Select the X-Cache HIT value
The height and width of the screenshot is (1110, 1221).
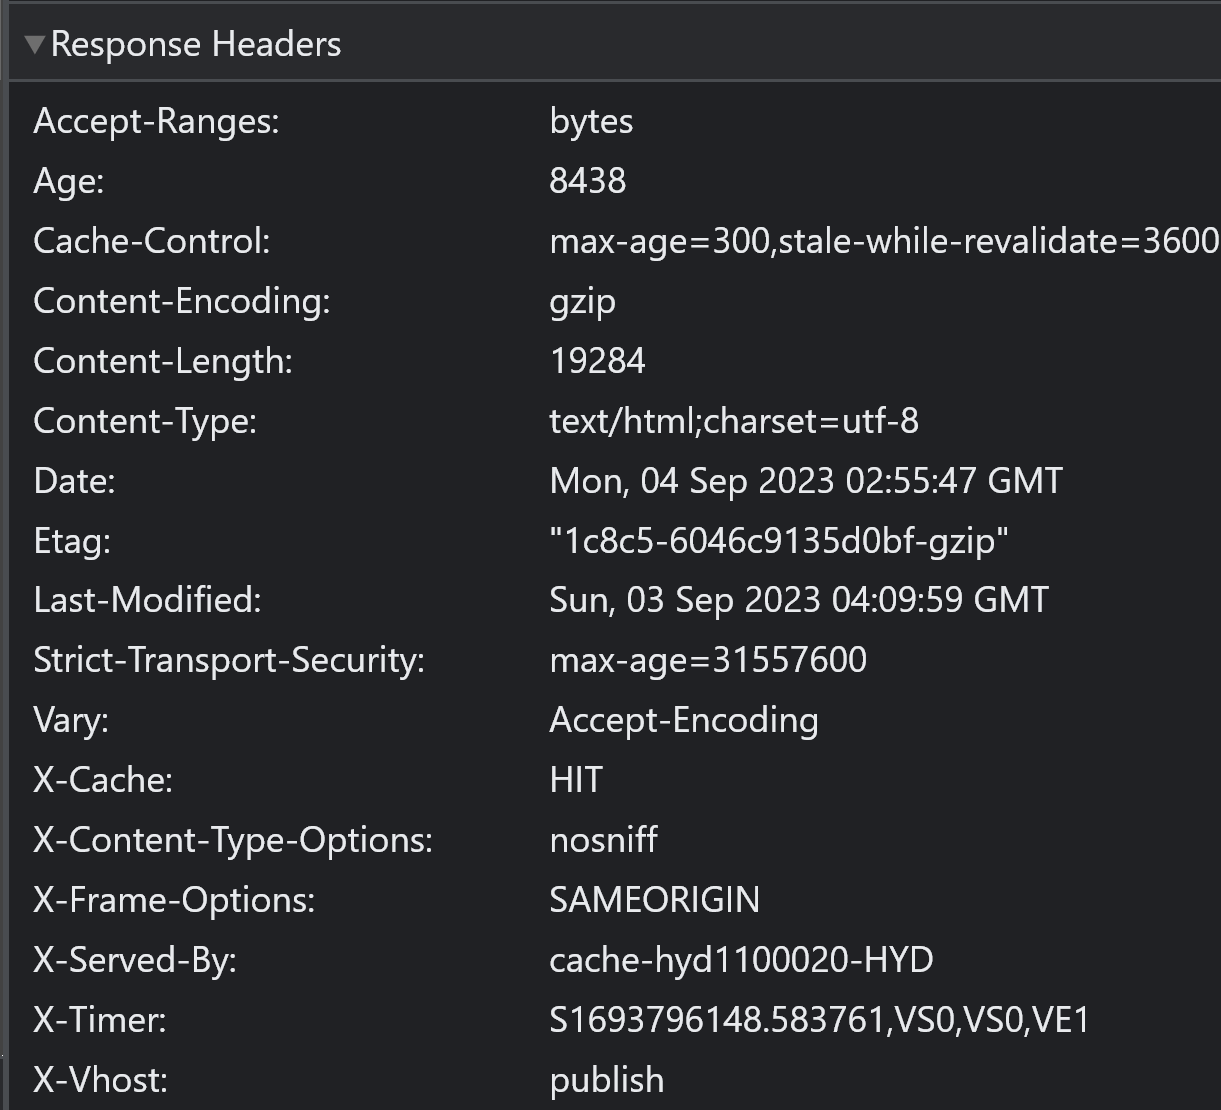[575, 780]
